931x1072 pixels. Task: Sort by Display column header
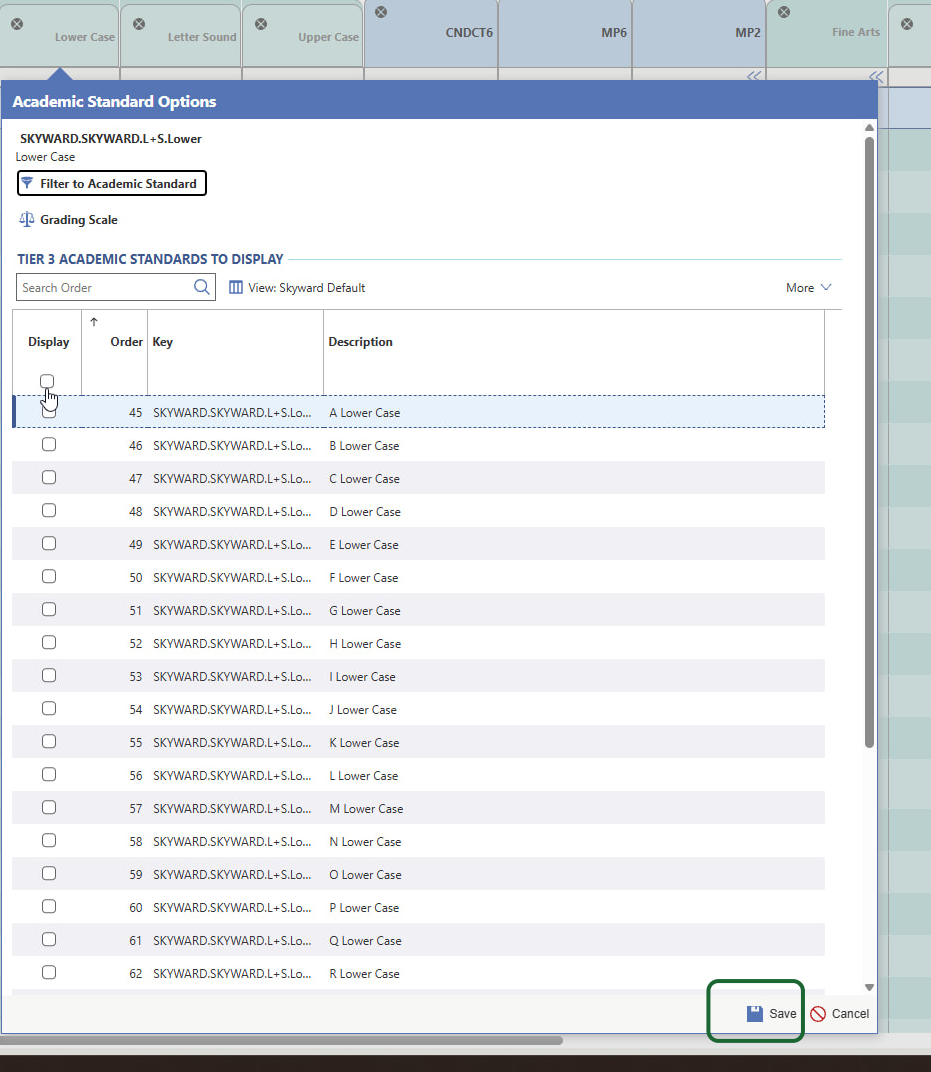click(x=49, y=342)
